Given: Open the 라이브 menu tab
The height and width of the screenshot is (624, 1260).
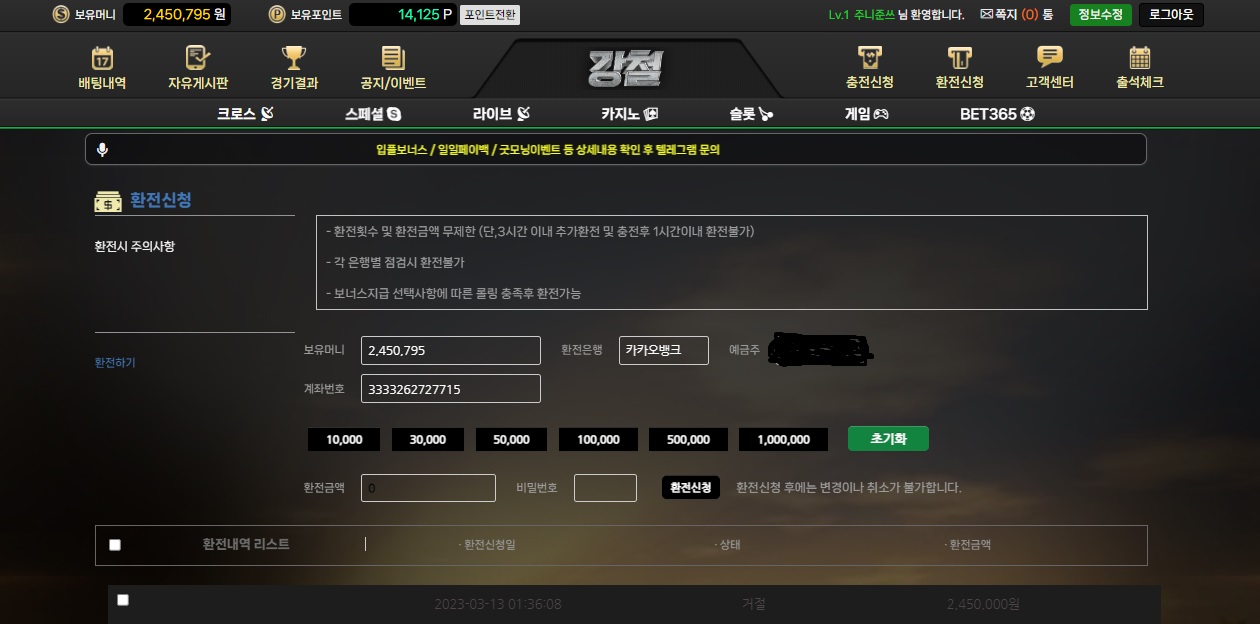Looking at the screenshot, I should click(501, 114).
